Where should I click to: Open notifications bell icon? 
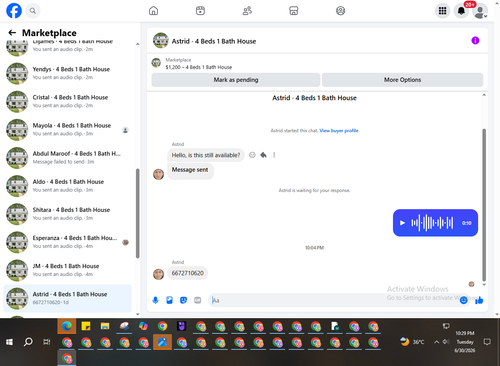(x=461, y=11)
